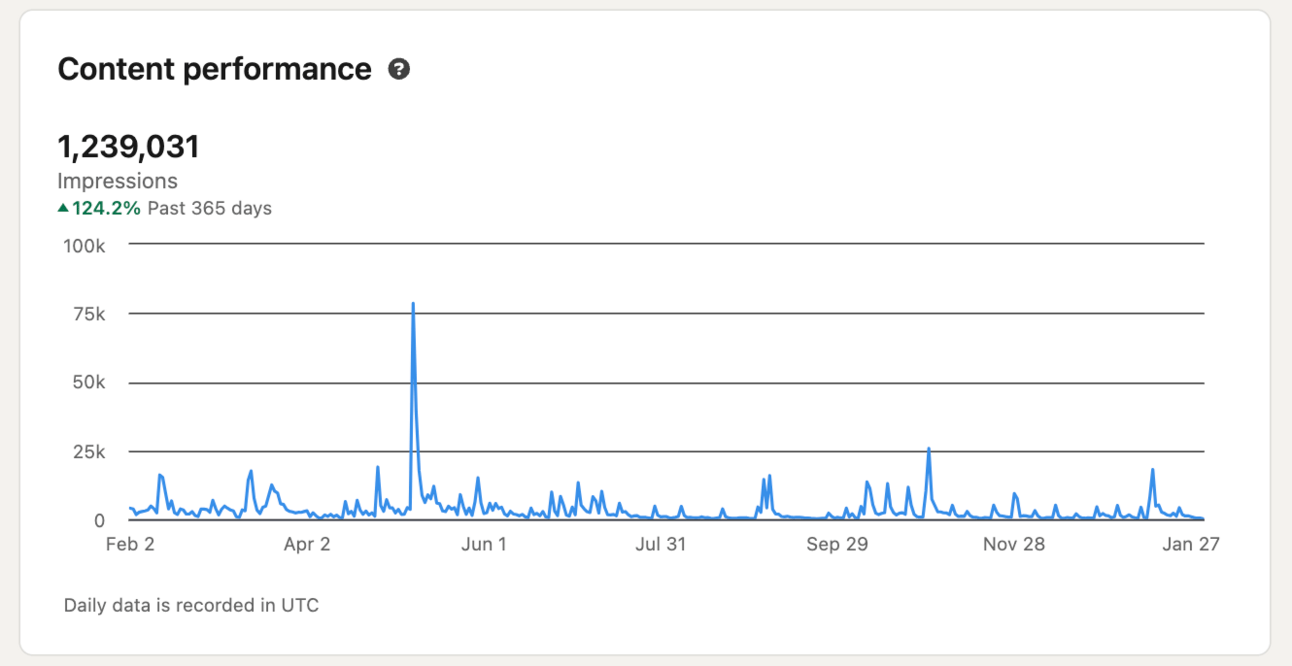Click the green upward triangle growth indicator

pyautogui.click(x=63, y=208)
